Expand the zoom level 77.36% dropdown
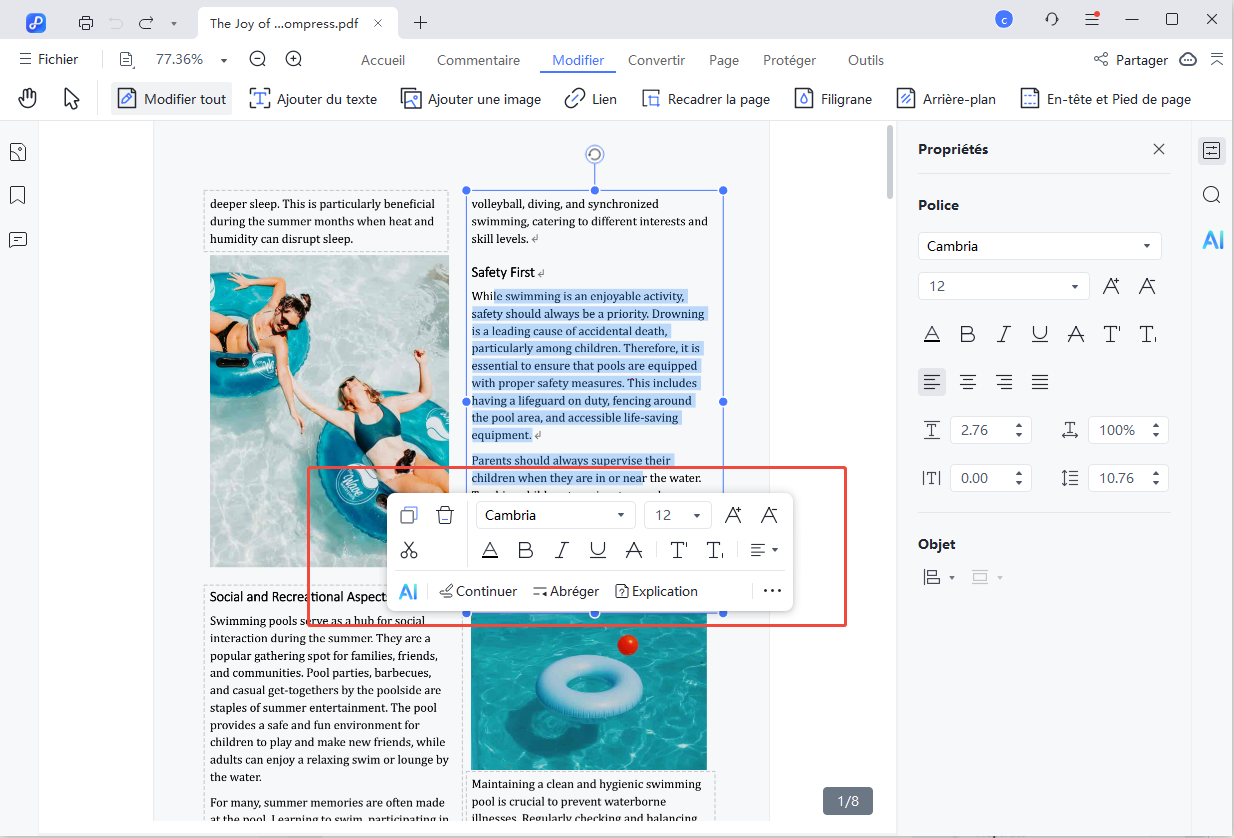The height and width of the screenshot is (838, 1234). tap(223, 60)
